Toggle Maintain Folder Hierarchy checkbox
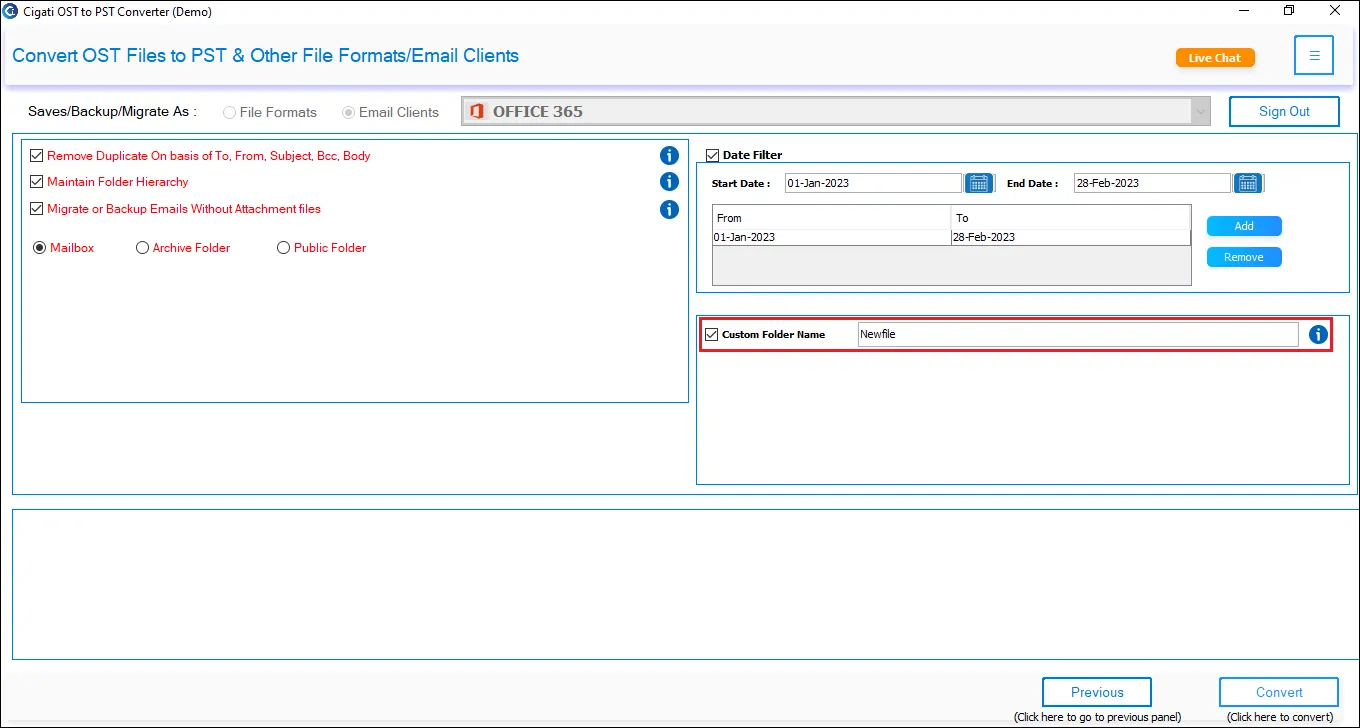The image size is (1360, 728). tap(37, 182)
